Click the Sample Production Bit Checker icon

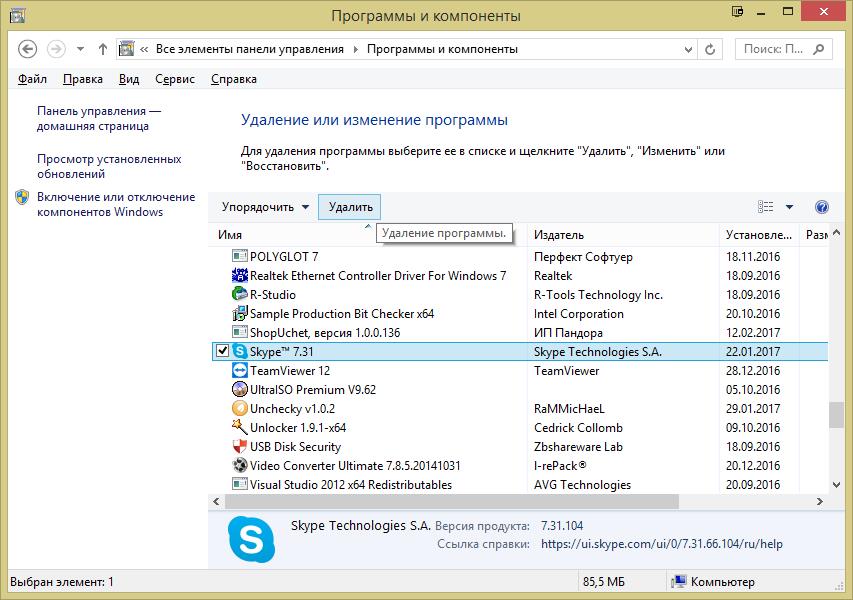(239, 313)
